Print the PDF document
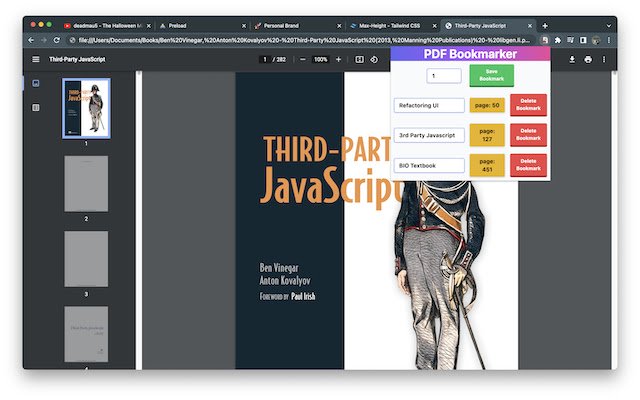This screenshot has width=640, height=400. pyautogui.click(x=588, y=60)
